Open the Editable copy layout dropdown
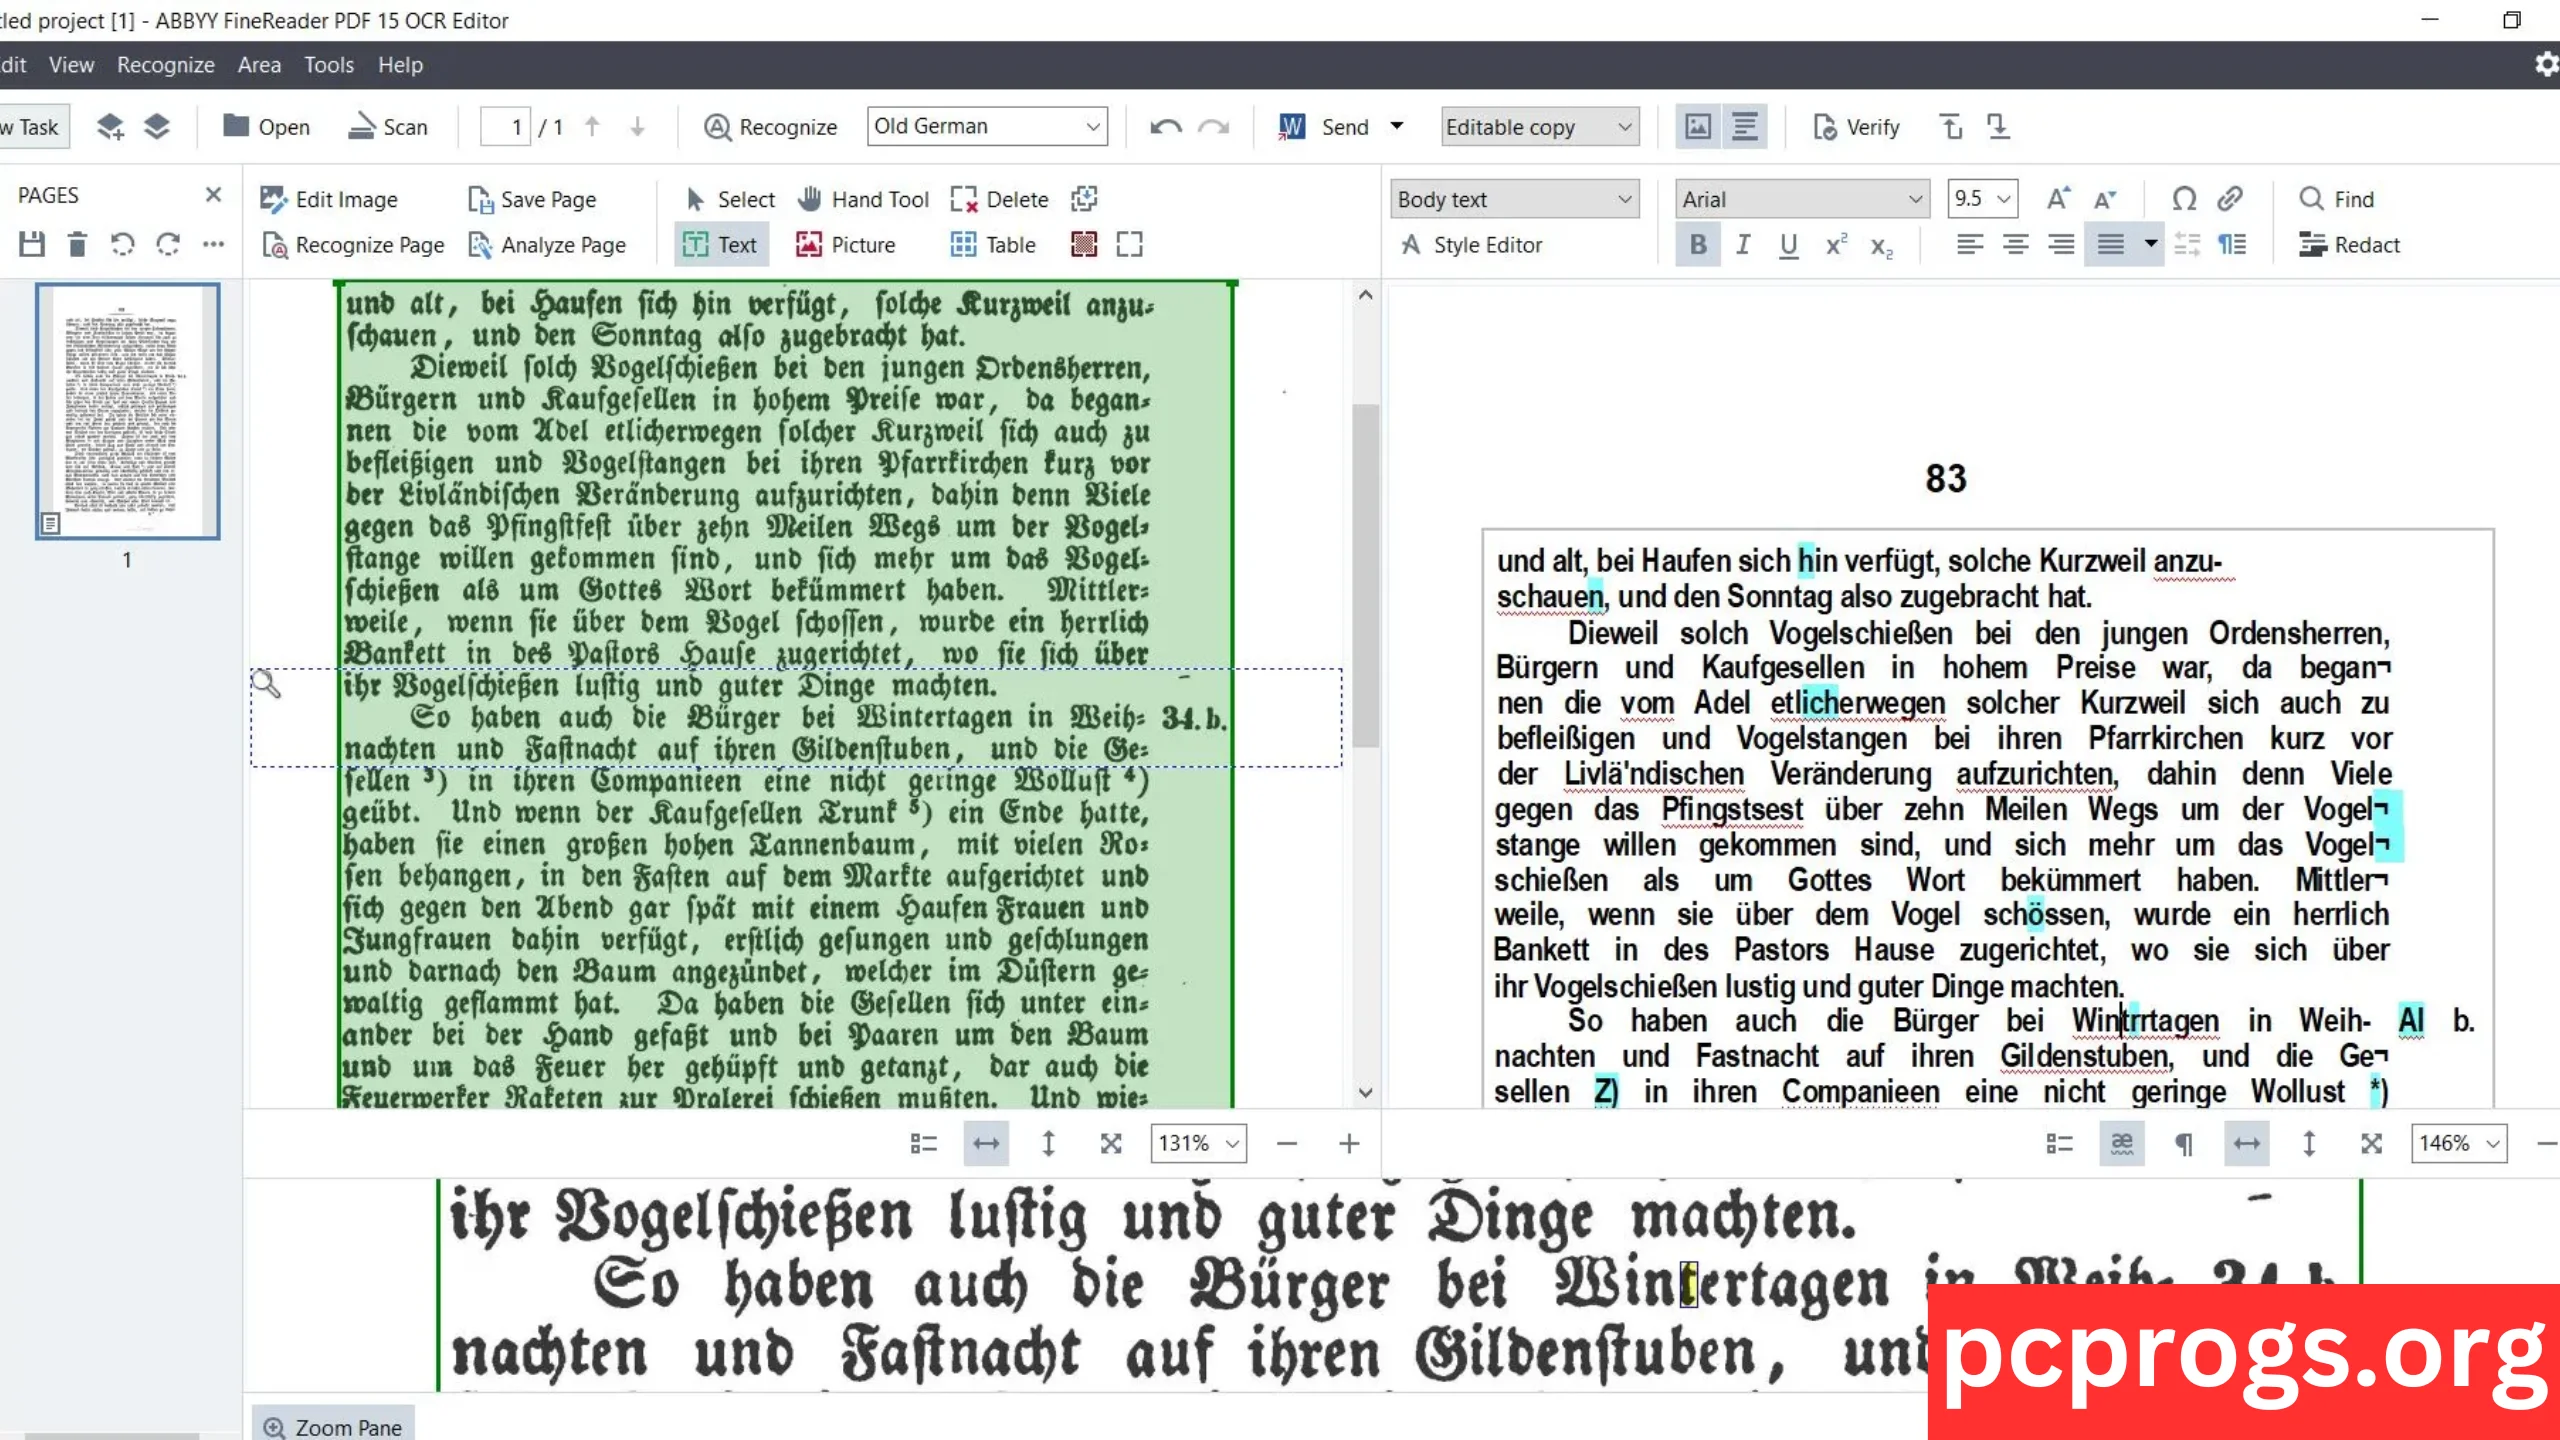The image size is (2560, 1440). (x=1540, y=127)
